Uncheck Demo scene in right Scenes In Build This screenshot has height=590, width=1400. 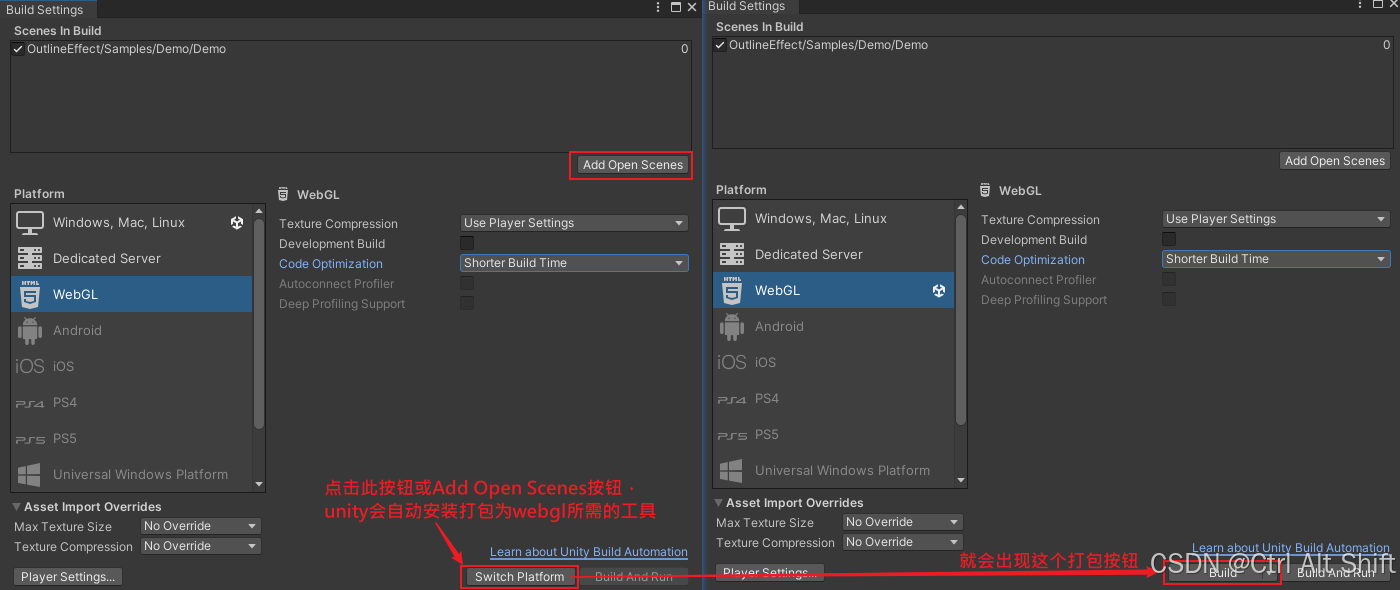(x=721, y=45)
